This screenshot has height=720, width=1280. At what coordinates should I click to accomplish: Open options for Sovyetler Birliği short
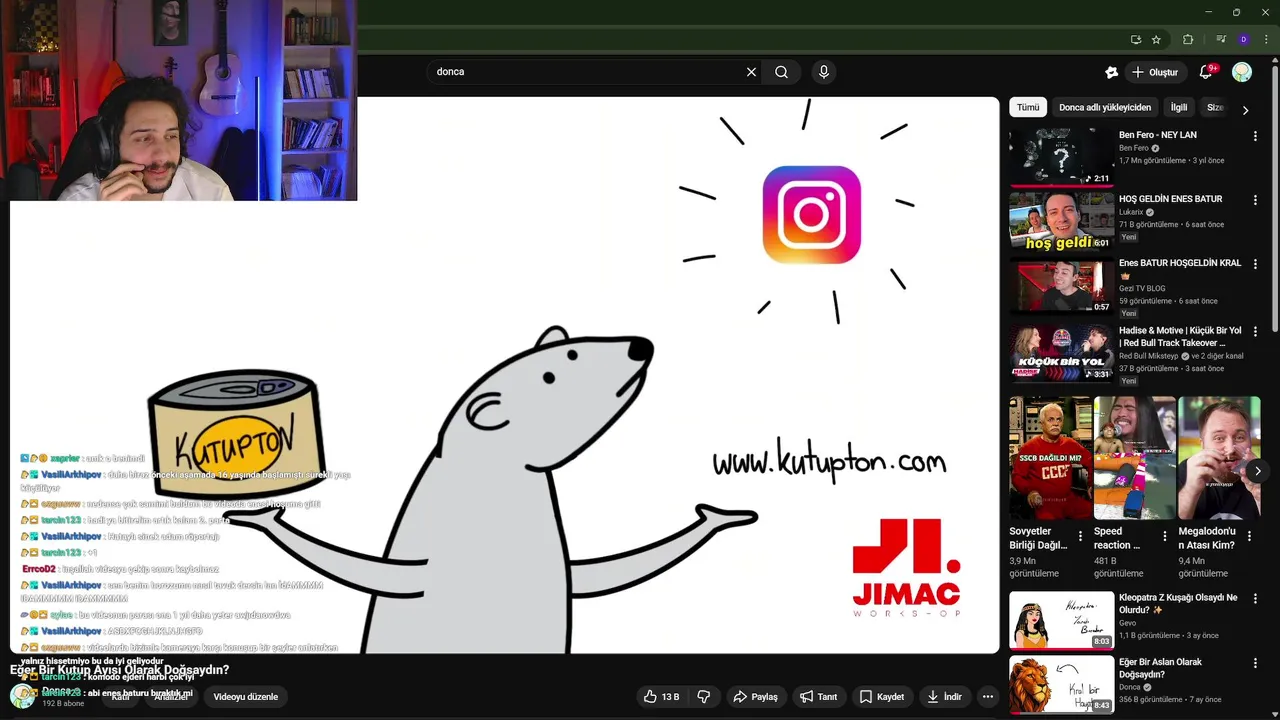click(1081, 537)
